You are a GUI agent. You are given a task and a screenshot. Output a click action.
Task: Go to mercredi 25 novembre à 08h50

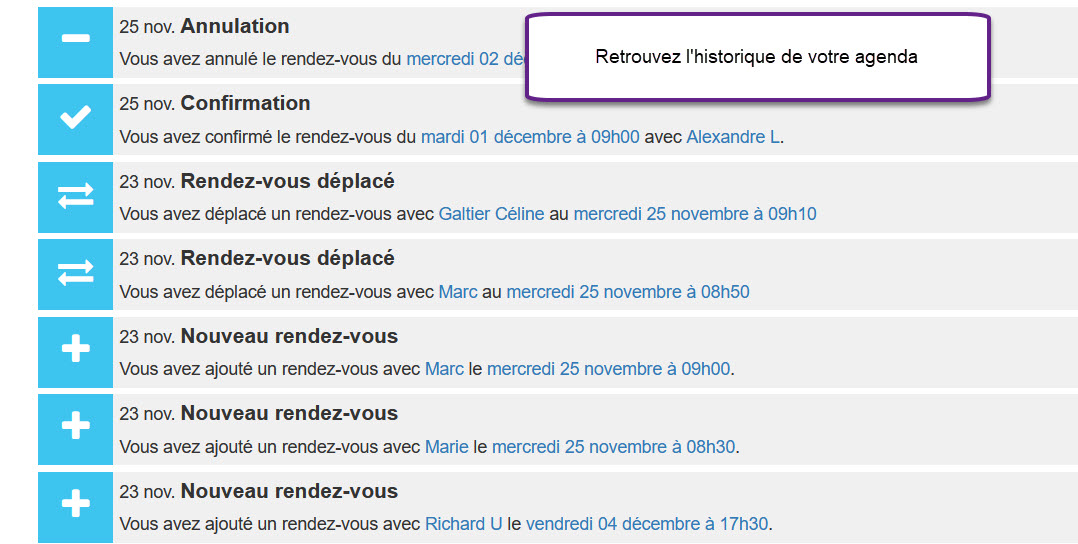click(x=628, y=292)
